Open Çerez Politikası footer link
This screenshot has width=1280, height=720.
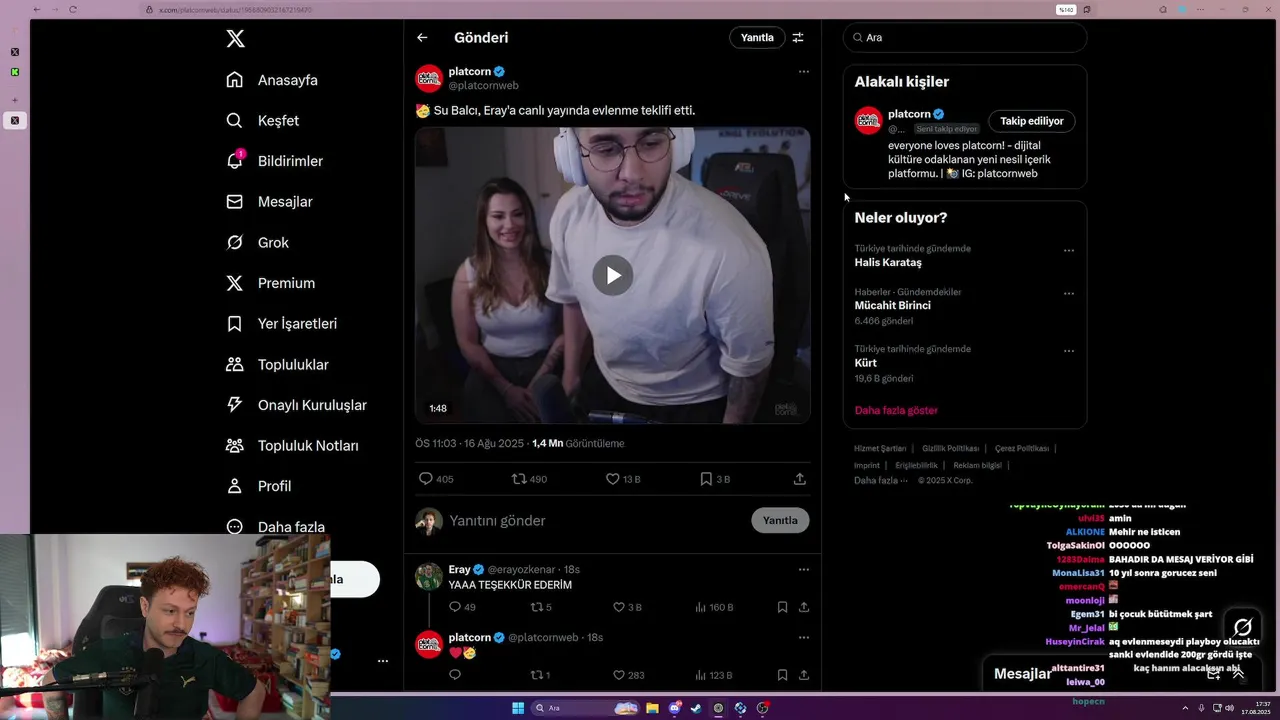(1022, 449)
